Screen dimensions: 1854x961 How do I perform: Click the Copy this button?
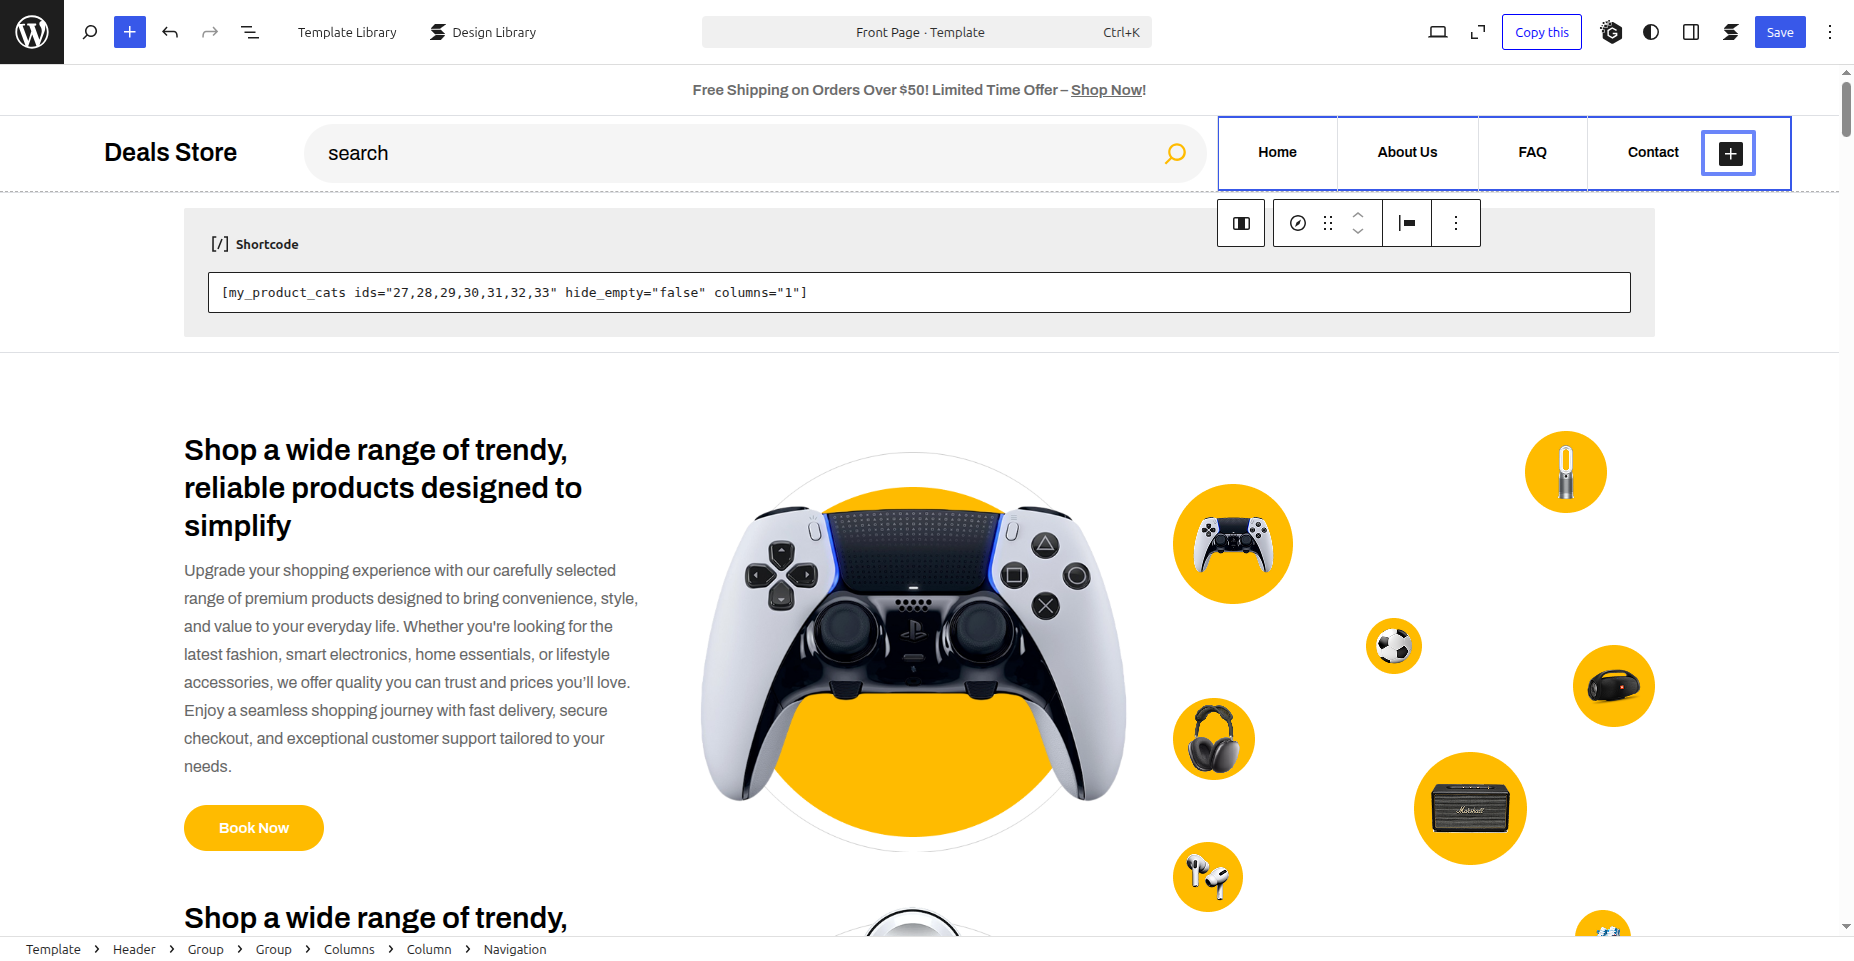pyautogui.click(x=1541, y=32)
